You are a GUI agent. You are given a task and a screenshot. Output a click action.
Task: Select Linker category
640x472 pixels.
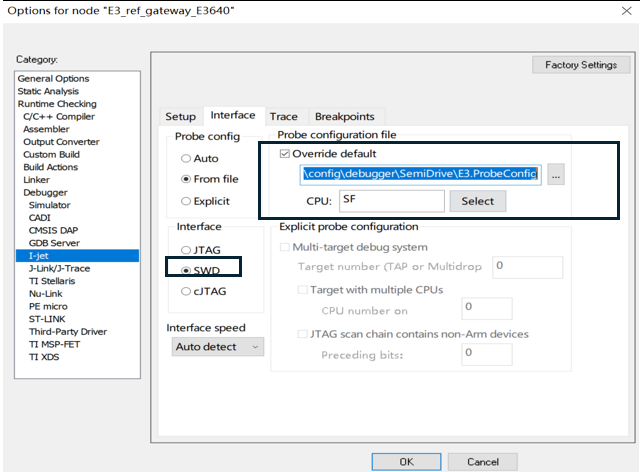click(37, 180)
